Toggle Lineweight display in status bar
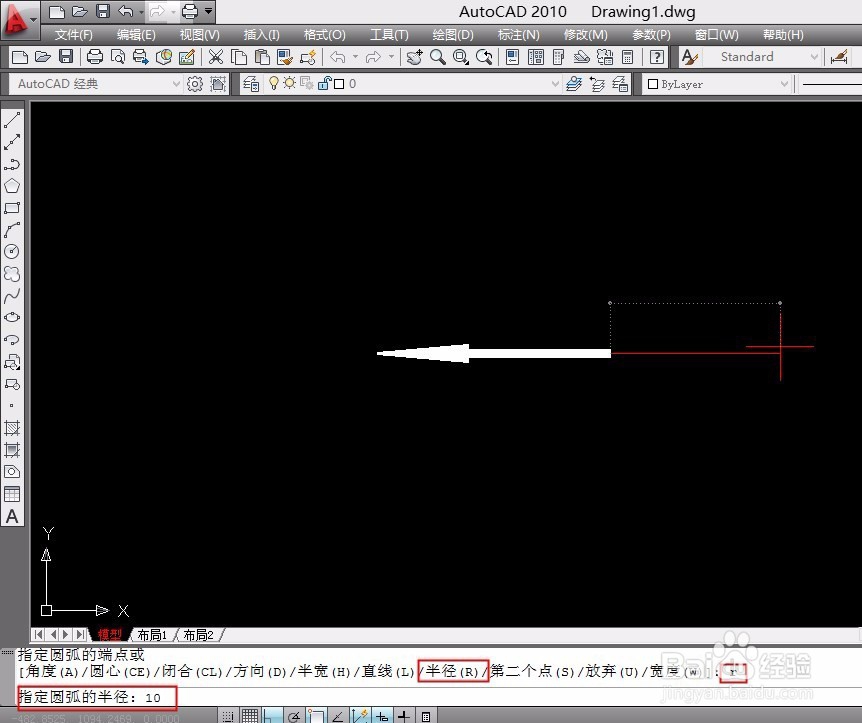This screenshot has width=862, height=723. 404,716
